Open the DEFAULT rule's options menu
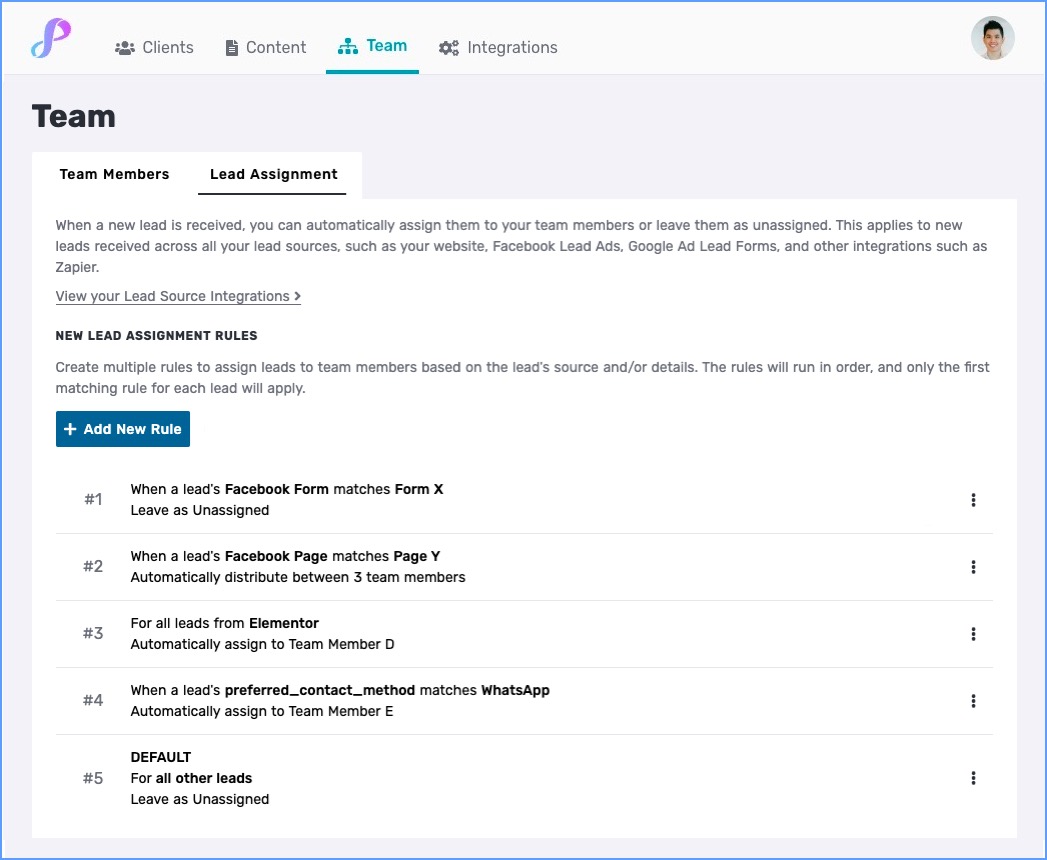1047x860 pixels. [973, 778]
